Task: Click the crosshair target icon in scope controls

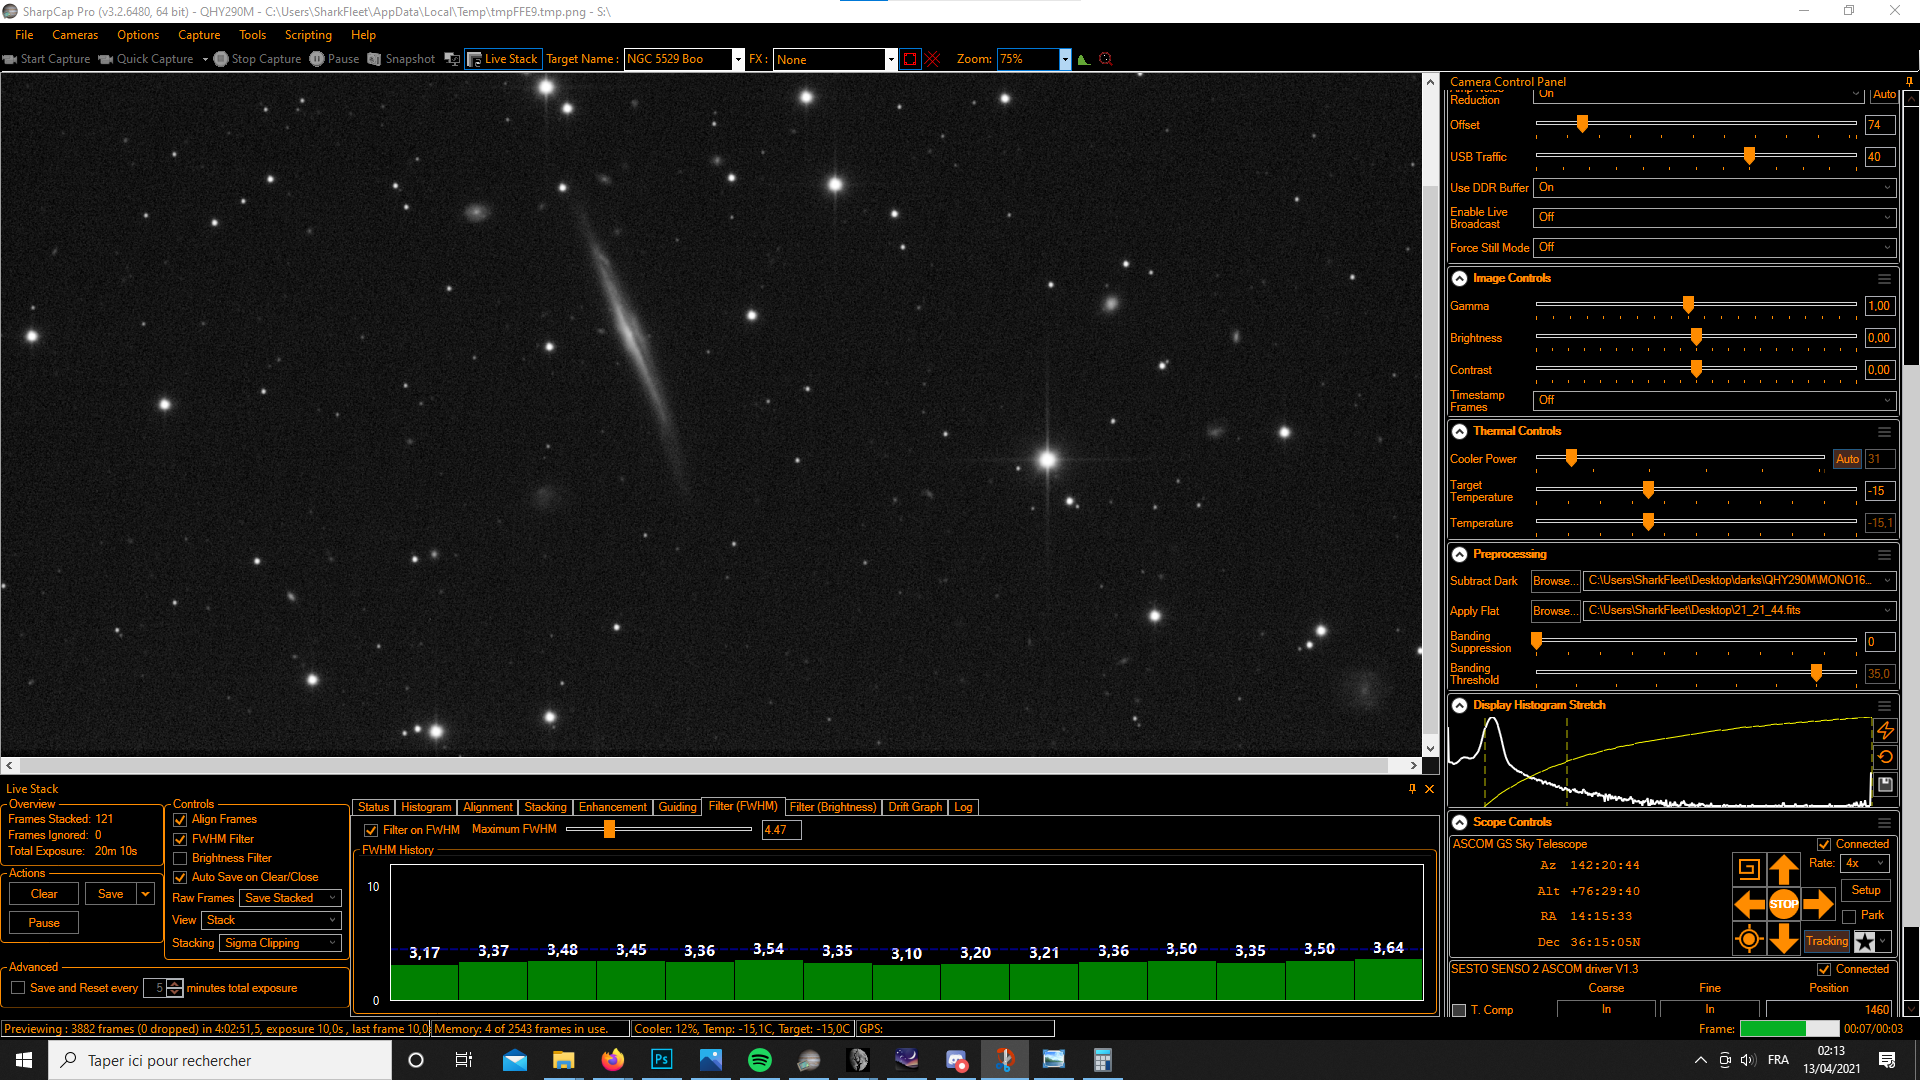Action: pos(1749,940)
